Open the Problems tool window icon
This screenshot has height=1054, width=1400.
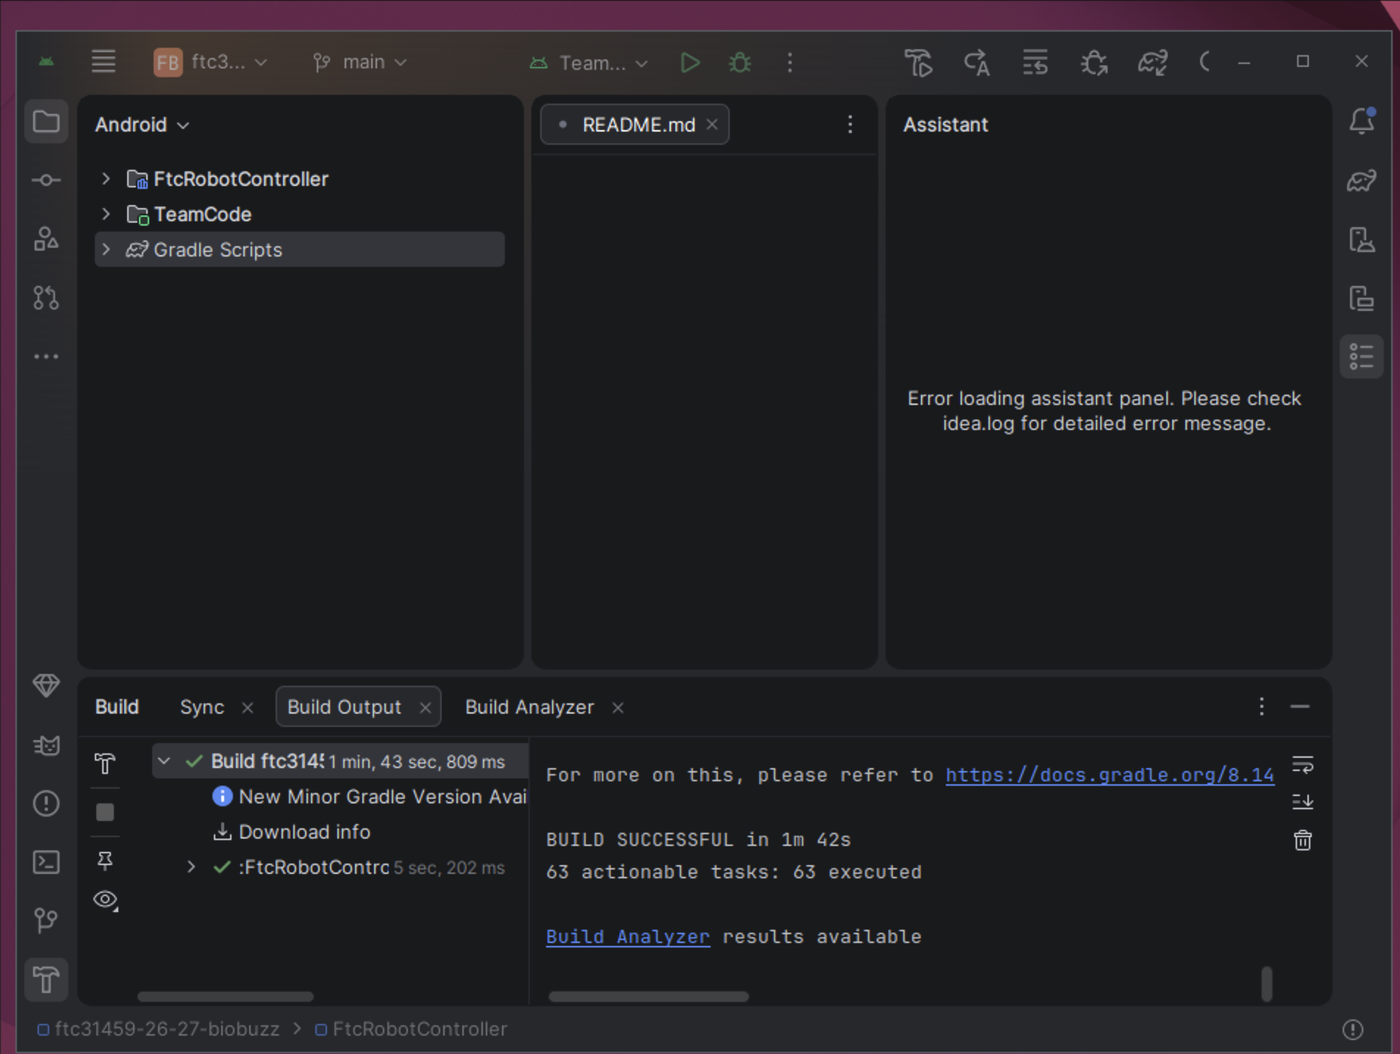(x=46, y=804)
